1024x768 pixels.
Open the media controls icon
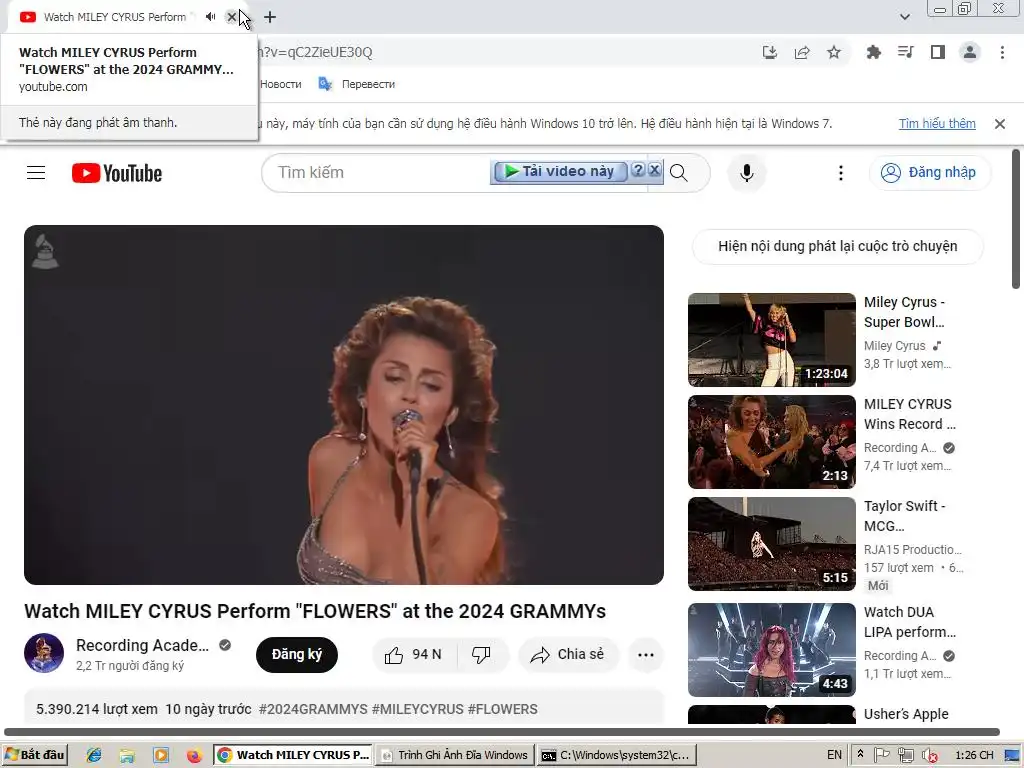click(905, 52)
